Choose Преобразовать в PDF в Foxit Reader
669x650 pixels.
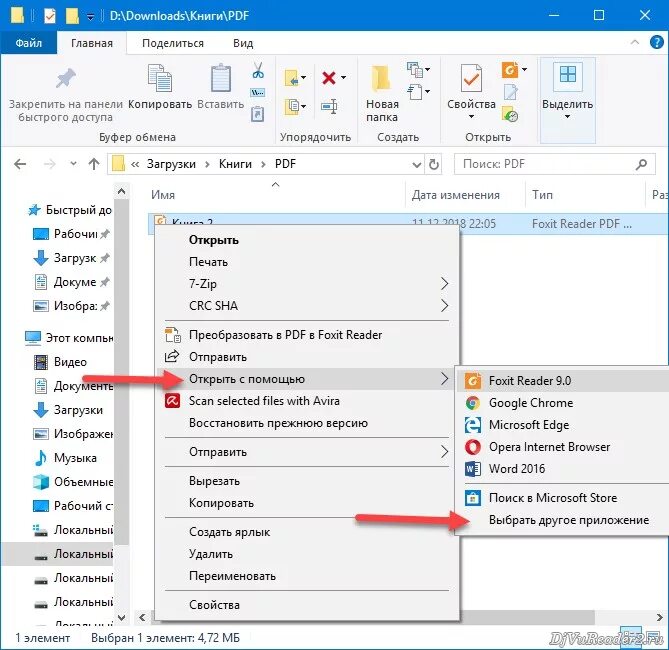307,335
